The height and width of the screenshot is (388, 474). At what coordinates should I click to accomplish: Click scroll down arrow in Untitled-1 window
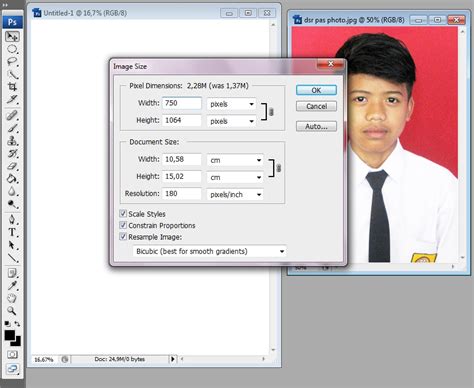click(273, 350)
